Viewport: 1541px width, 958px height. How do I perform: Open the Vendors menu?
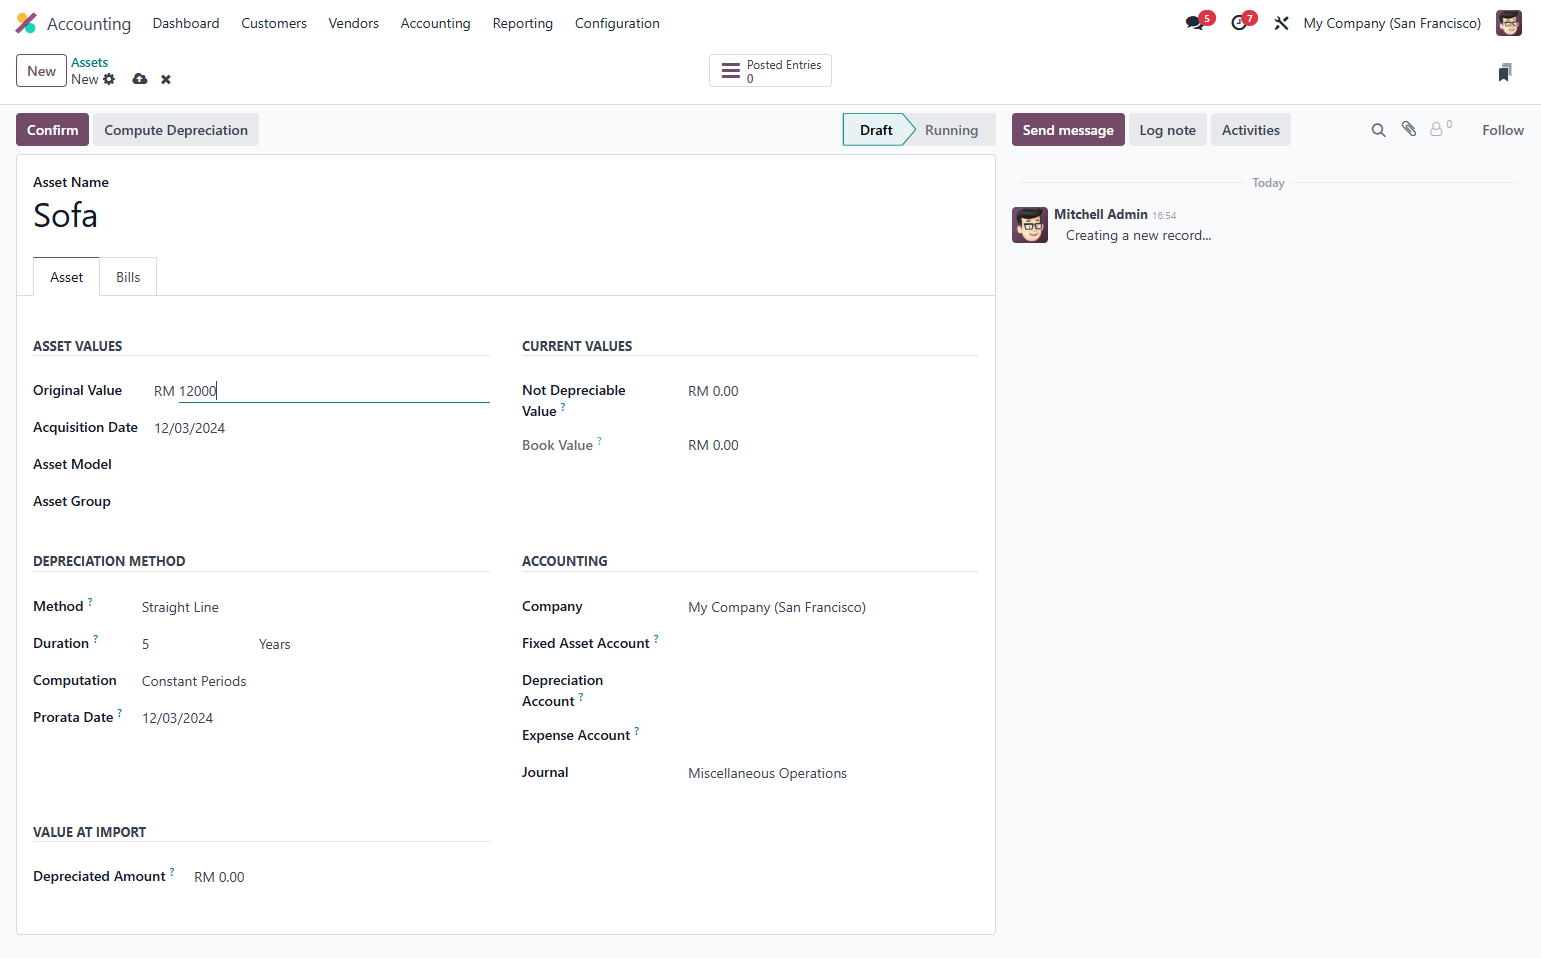click(x=354, y=23)
